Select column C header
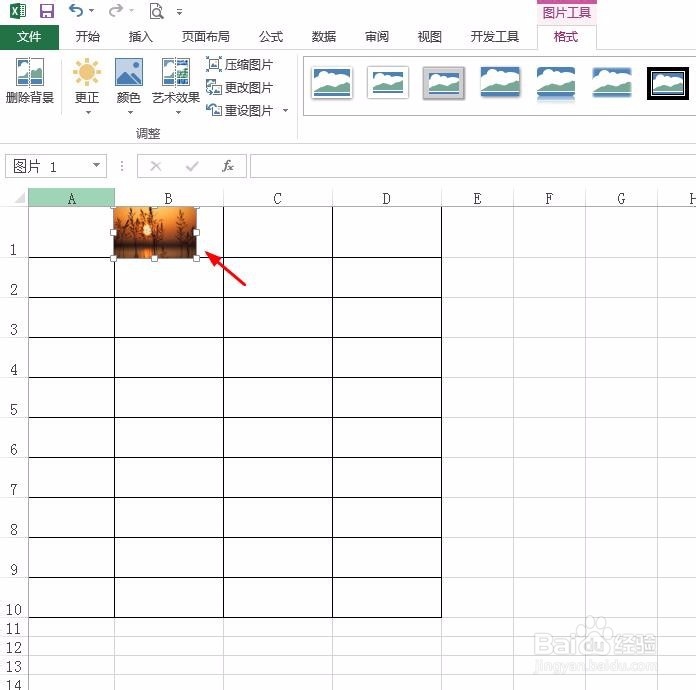The width and height of the screenshot is (696, 690). tap(278, 198)
